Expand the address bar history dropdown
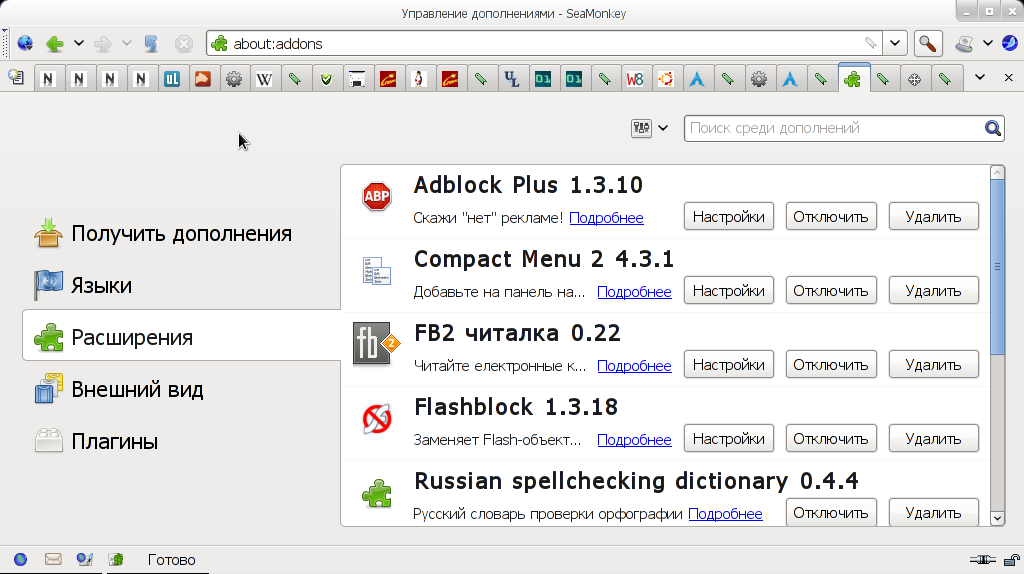Viewport: 1024px width, 574px height. pyautogui.click(x=895, y=44)
